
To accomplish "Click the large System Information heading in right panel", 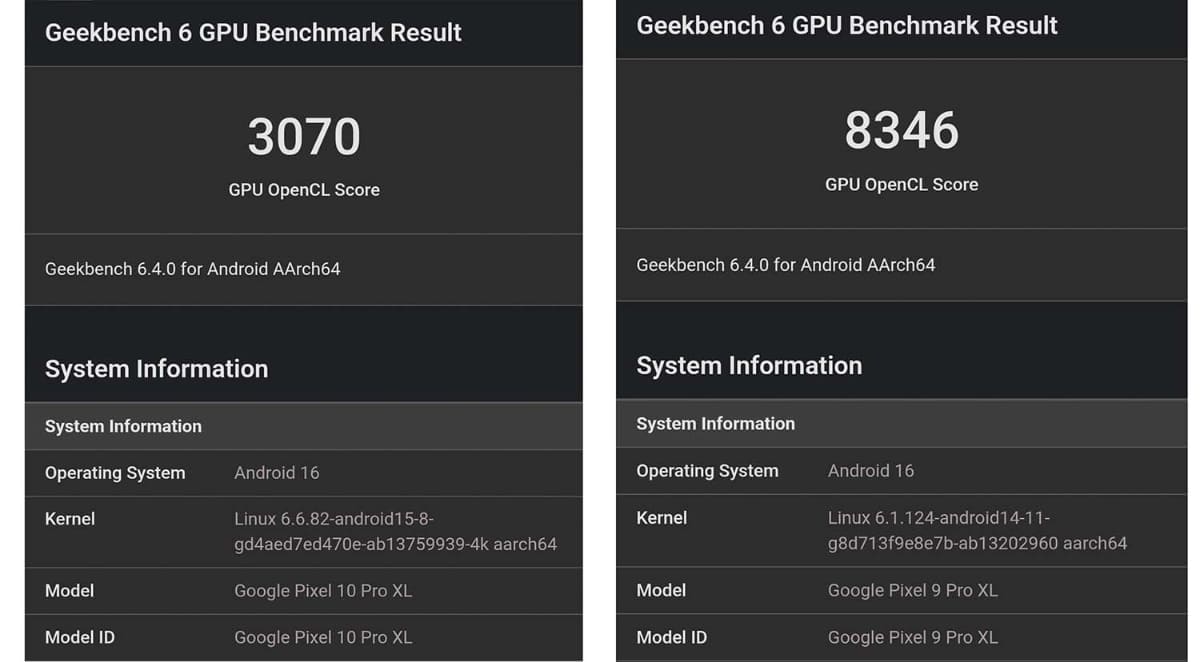I will click(749, 366).
